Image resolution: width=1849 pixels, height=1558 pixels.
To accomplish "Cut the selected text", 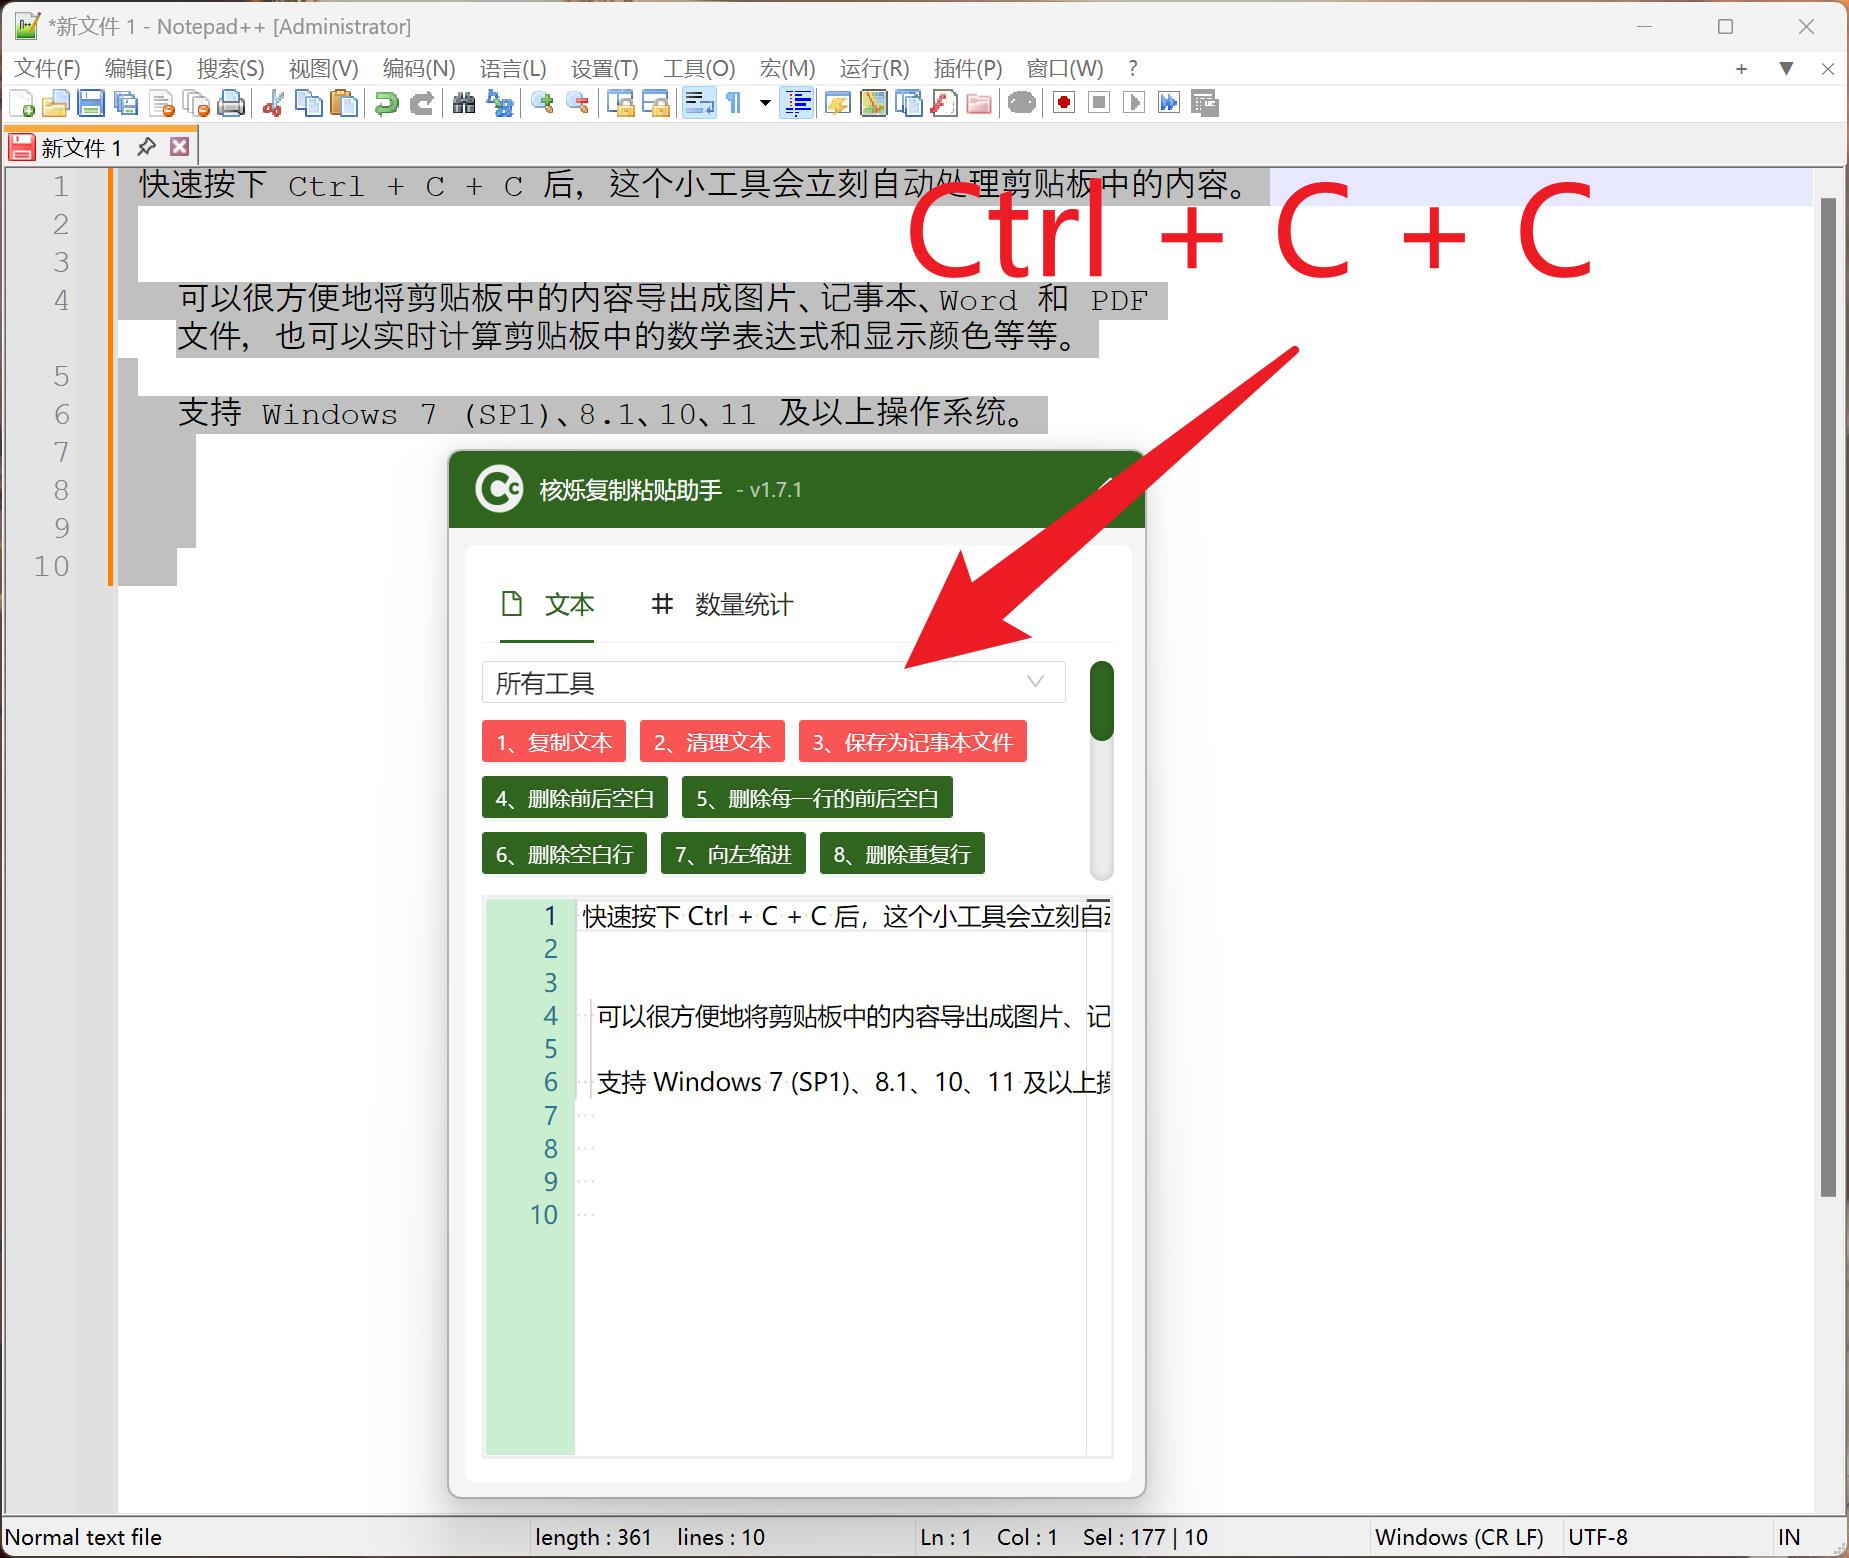I will (x=272, y=103).
